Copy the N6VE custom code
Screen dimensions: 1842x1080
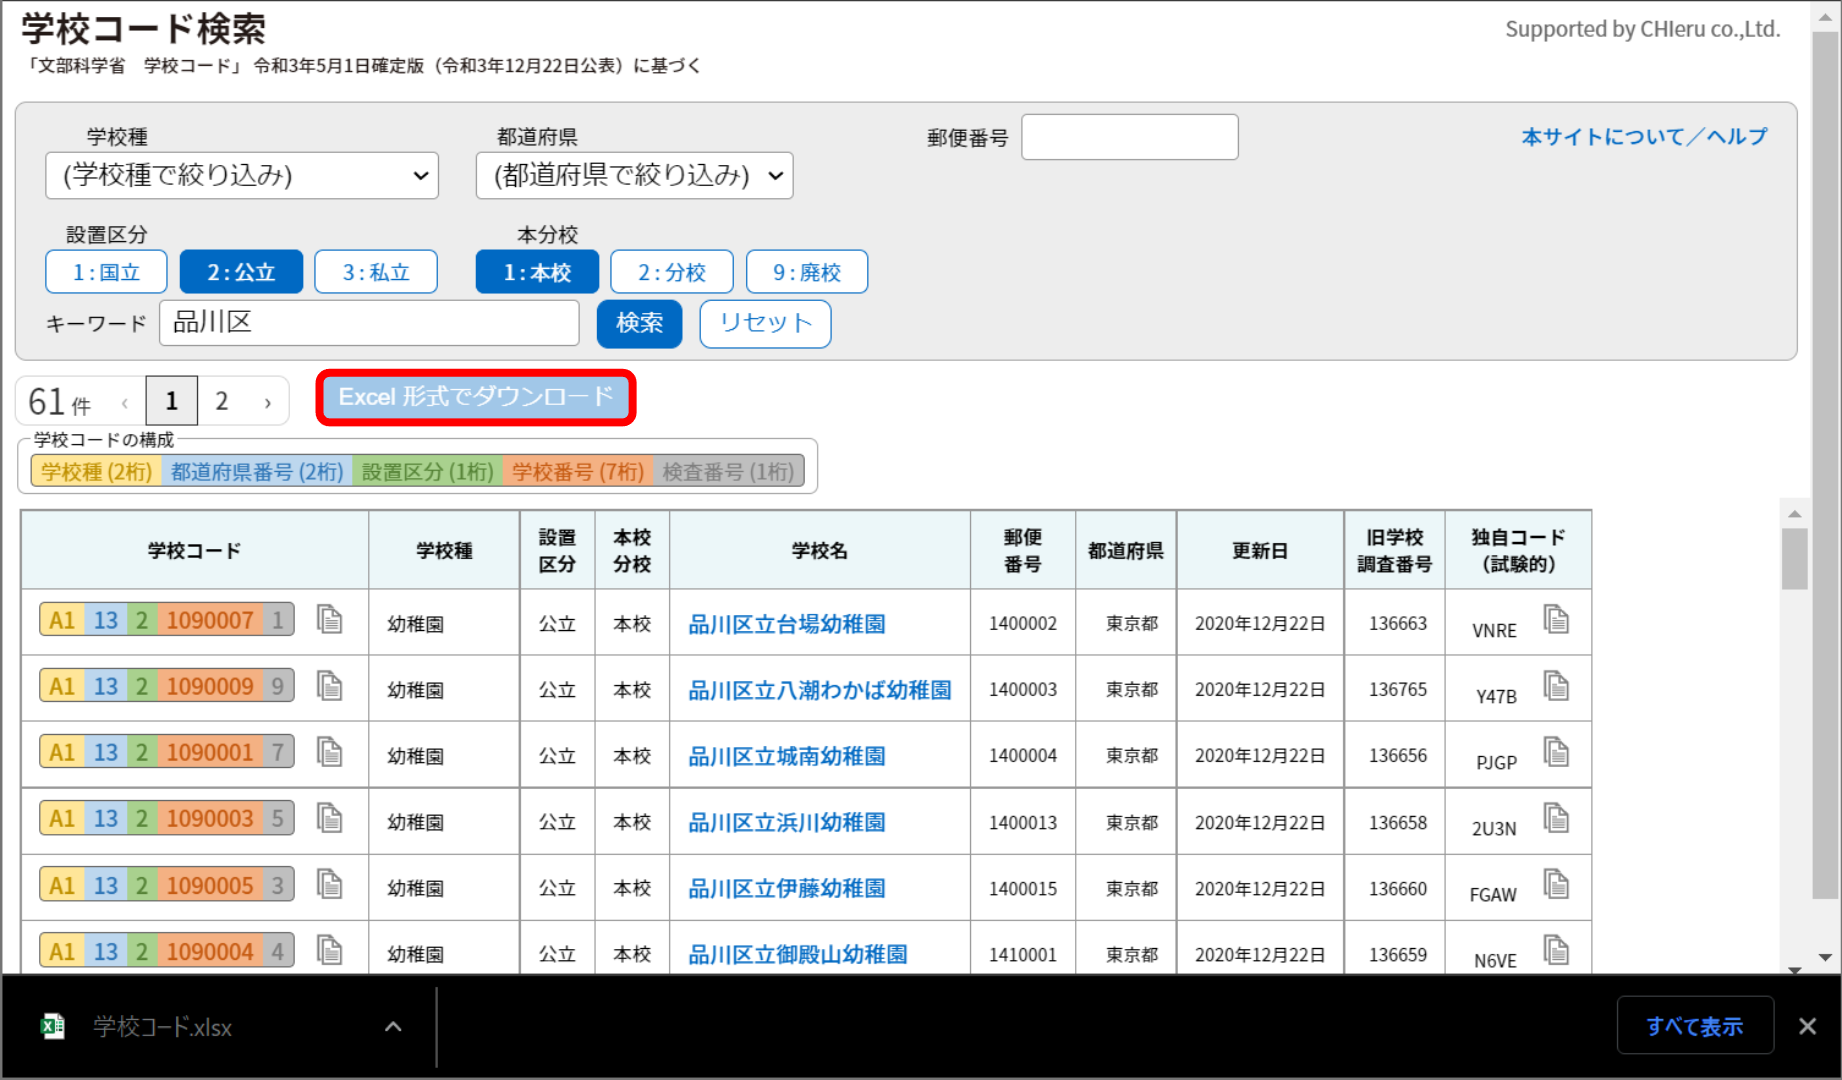point(1556,950)
